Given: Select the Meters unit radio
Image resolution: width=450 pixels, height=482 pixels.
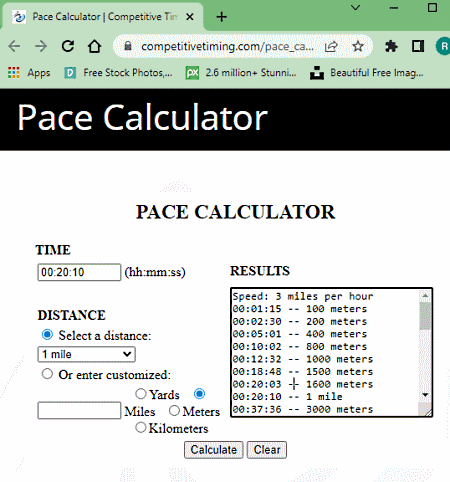Looking at the screenshot, I should (x=174, y=411).
